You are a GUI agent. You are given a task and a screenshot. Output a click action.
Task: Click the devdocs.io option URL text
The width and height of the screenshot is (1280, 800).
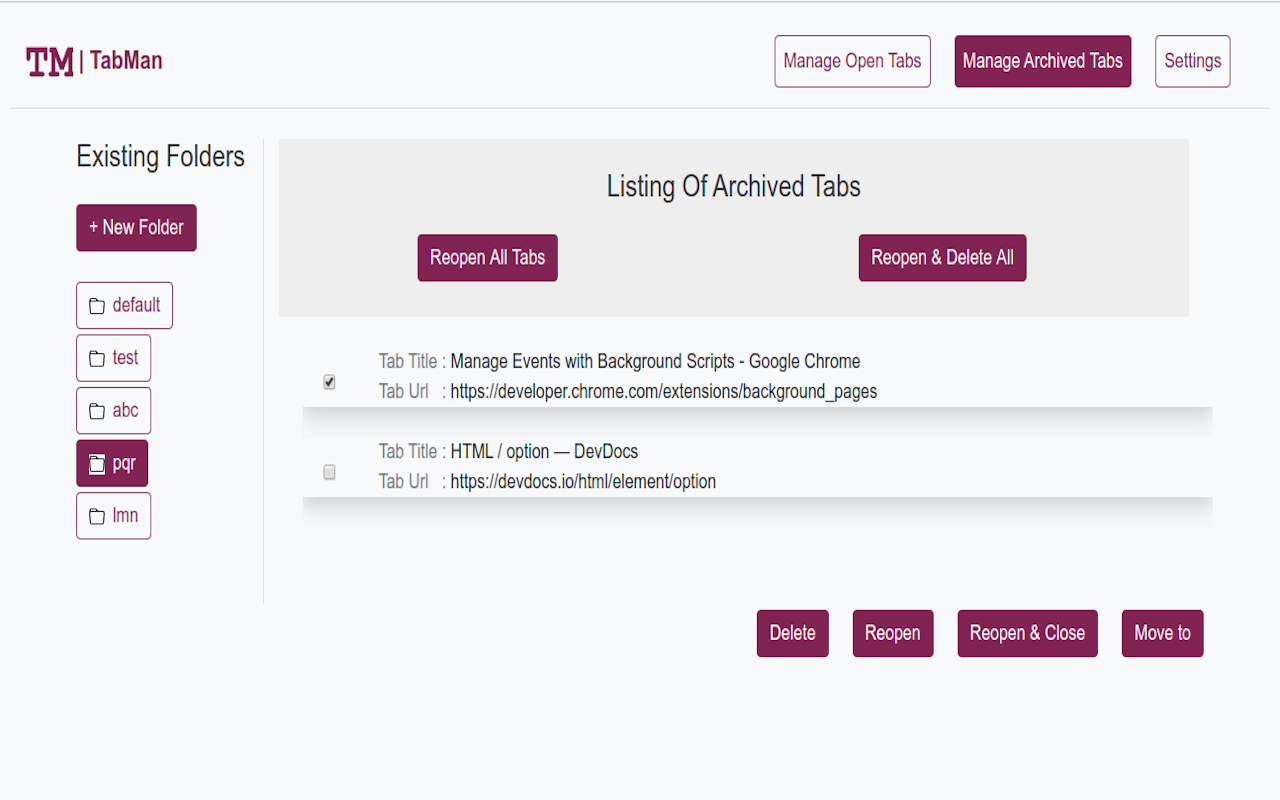[x=583, y=482]
